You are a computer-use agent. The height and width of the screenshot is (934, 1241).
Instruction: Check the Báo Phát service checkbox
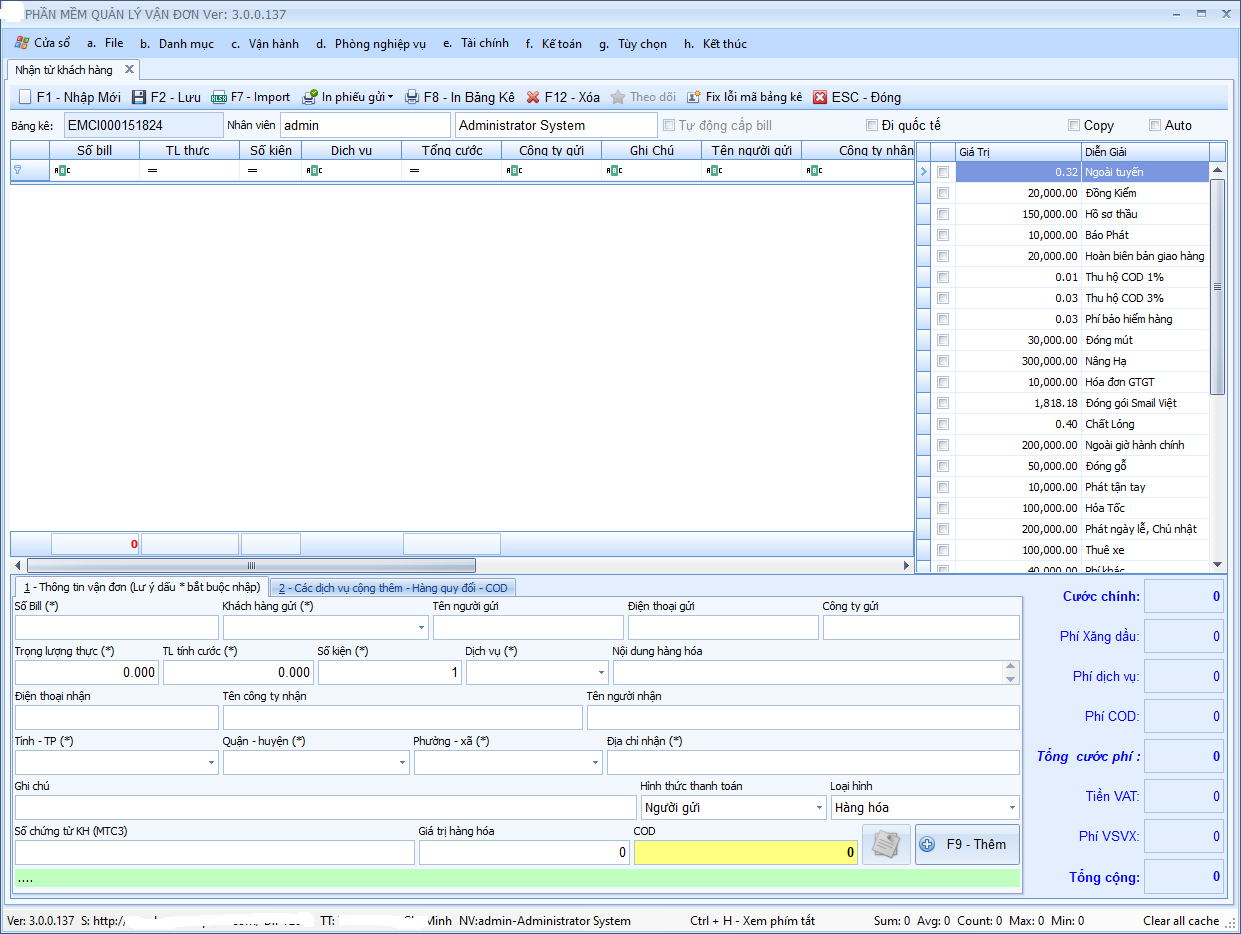point(942,235)
